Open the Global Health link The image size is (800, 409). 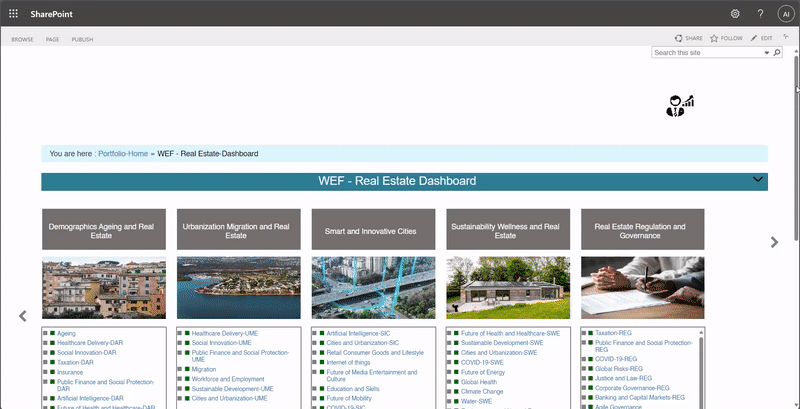point(479,382)
